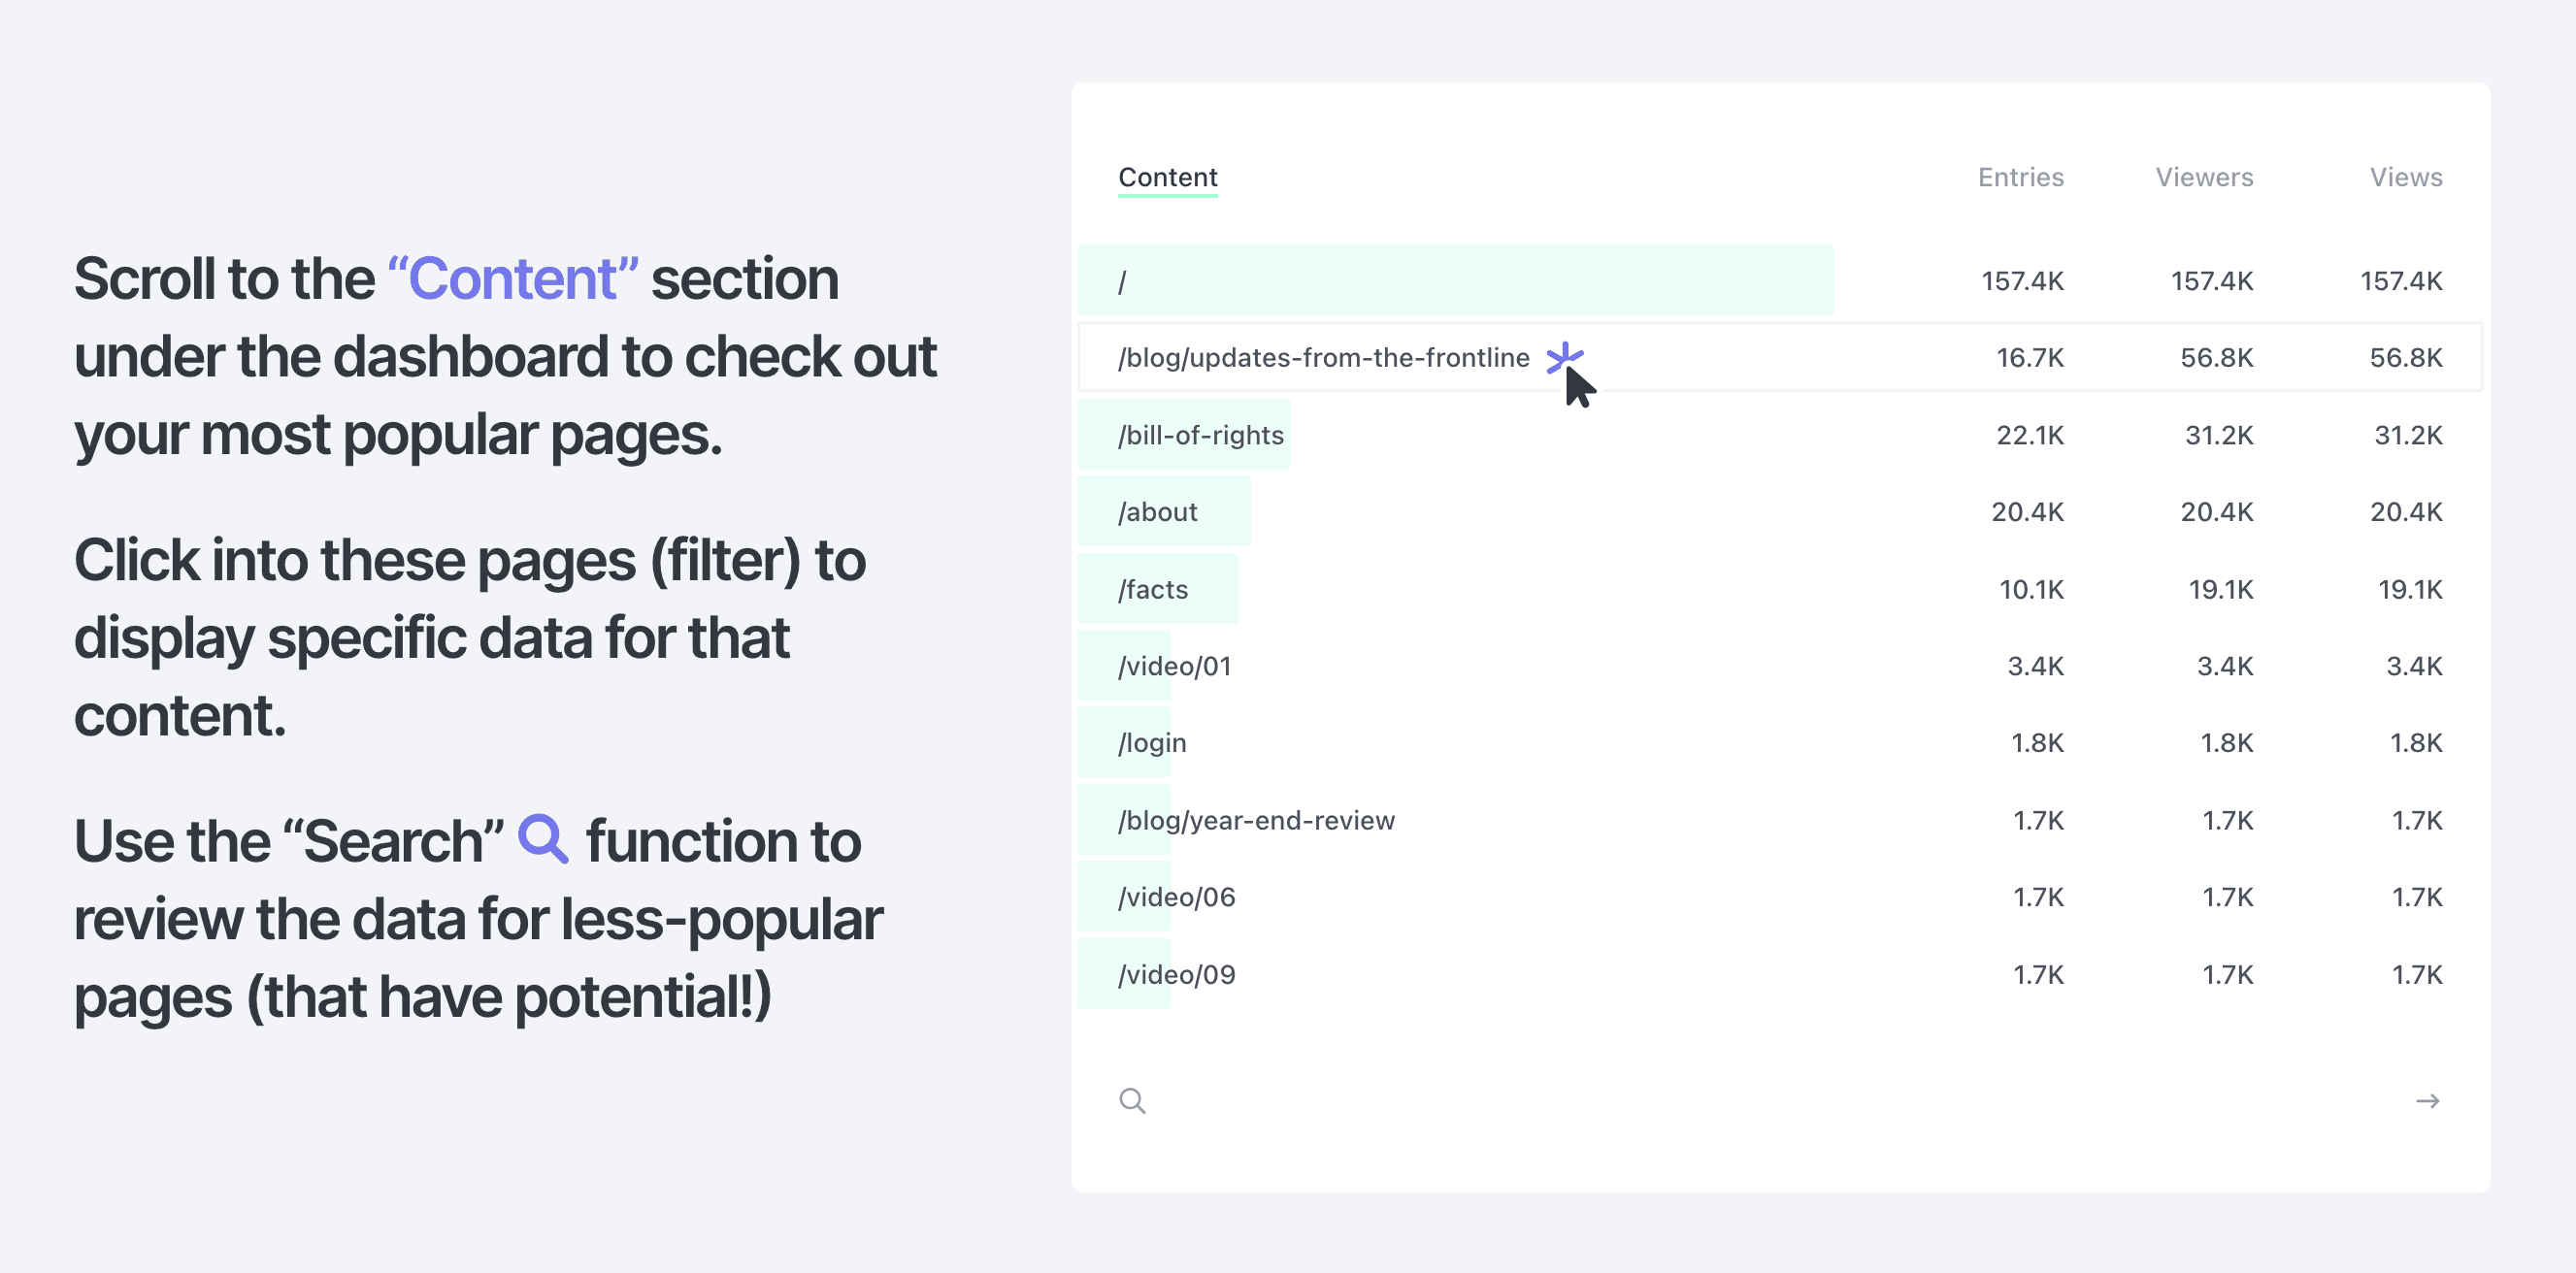The height and width of the screenshot is (1273, 2576).
Task: Click the root "/" page bar
Action: pos(1455,281)
